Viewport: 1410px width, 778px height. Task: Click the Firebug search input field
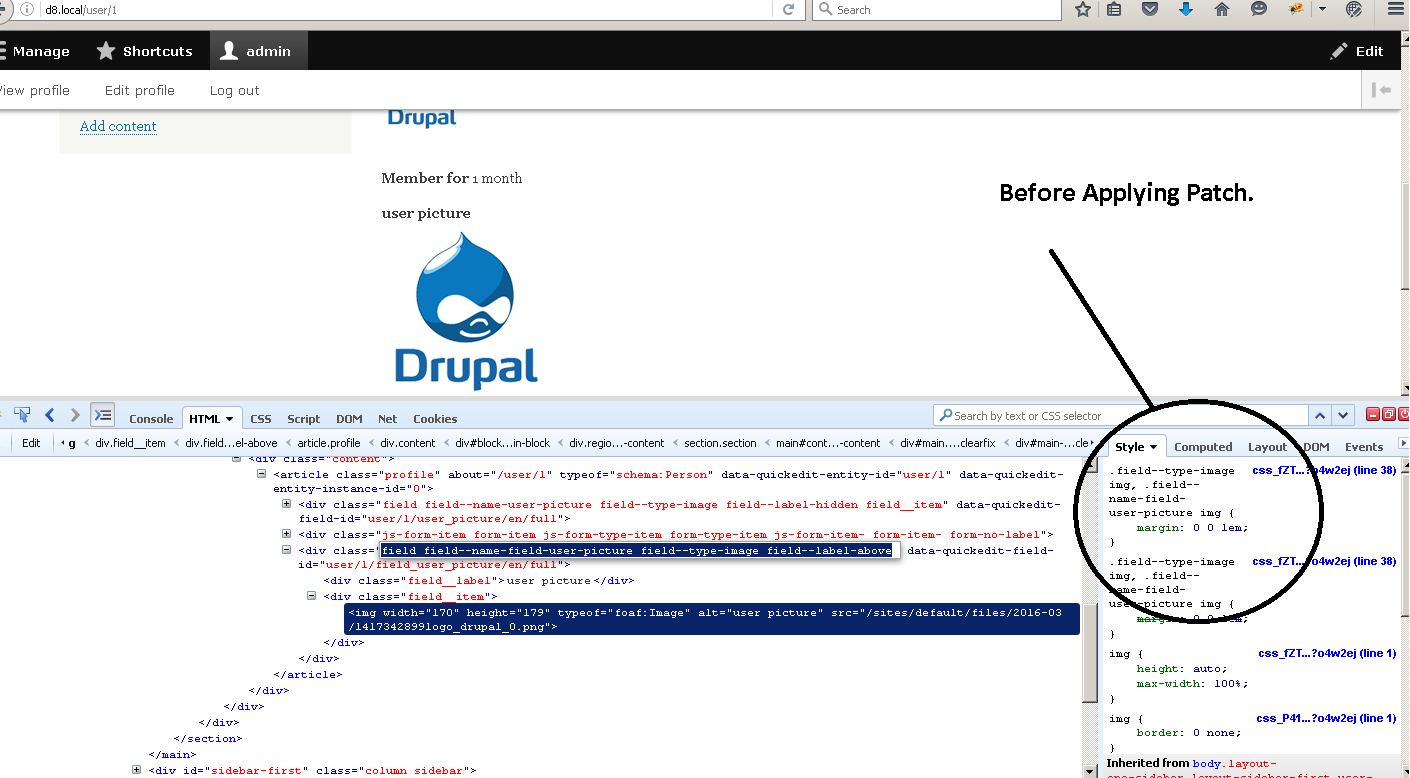coord(1120,415)
